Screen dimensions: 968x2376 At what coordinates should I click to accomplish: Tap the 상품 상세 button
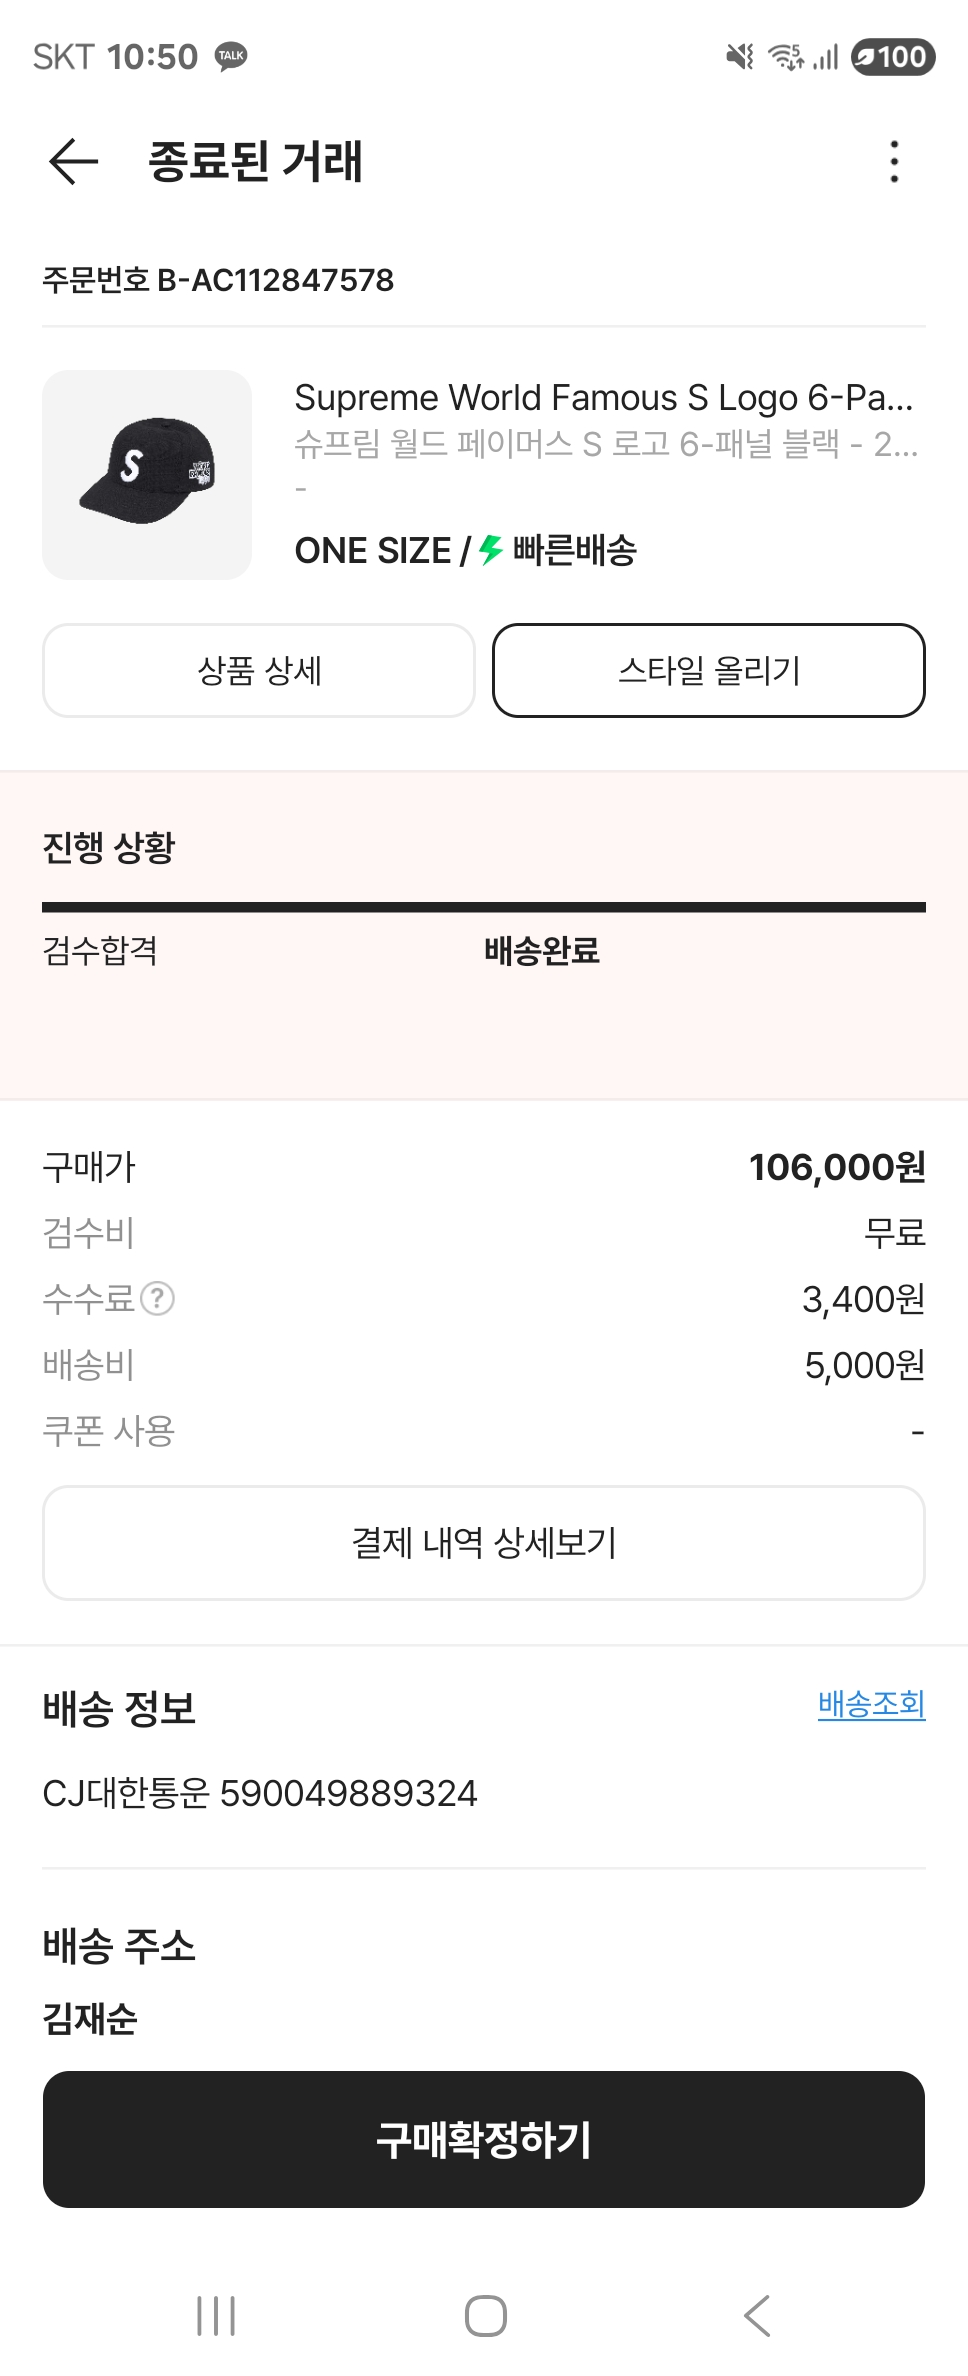tap(259, 671)
